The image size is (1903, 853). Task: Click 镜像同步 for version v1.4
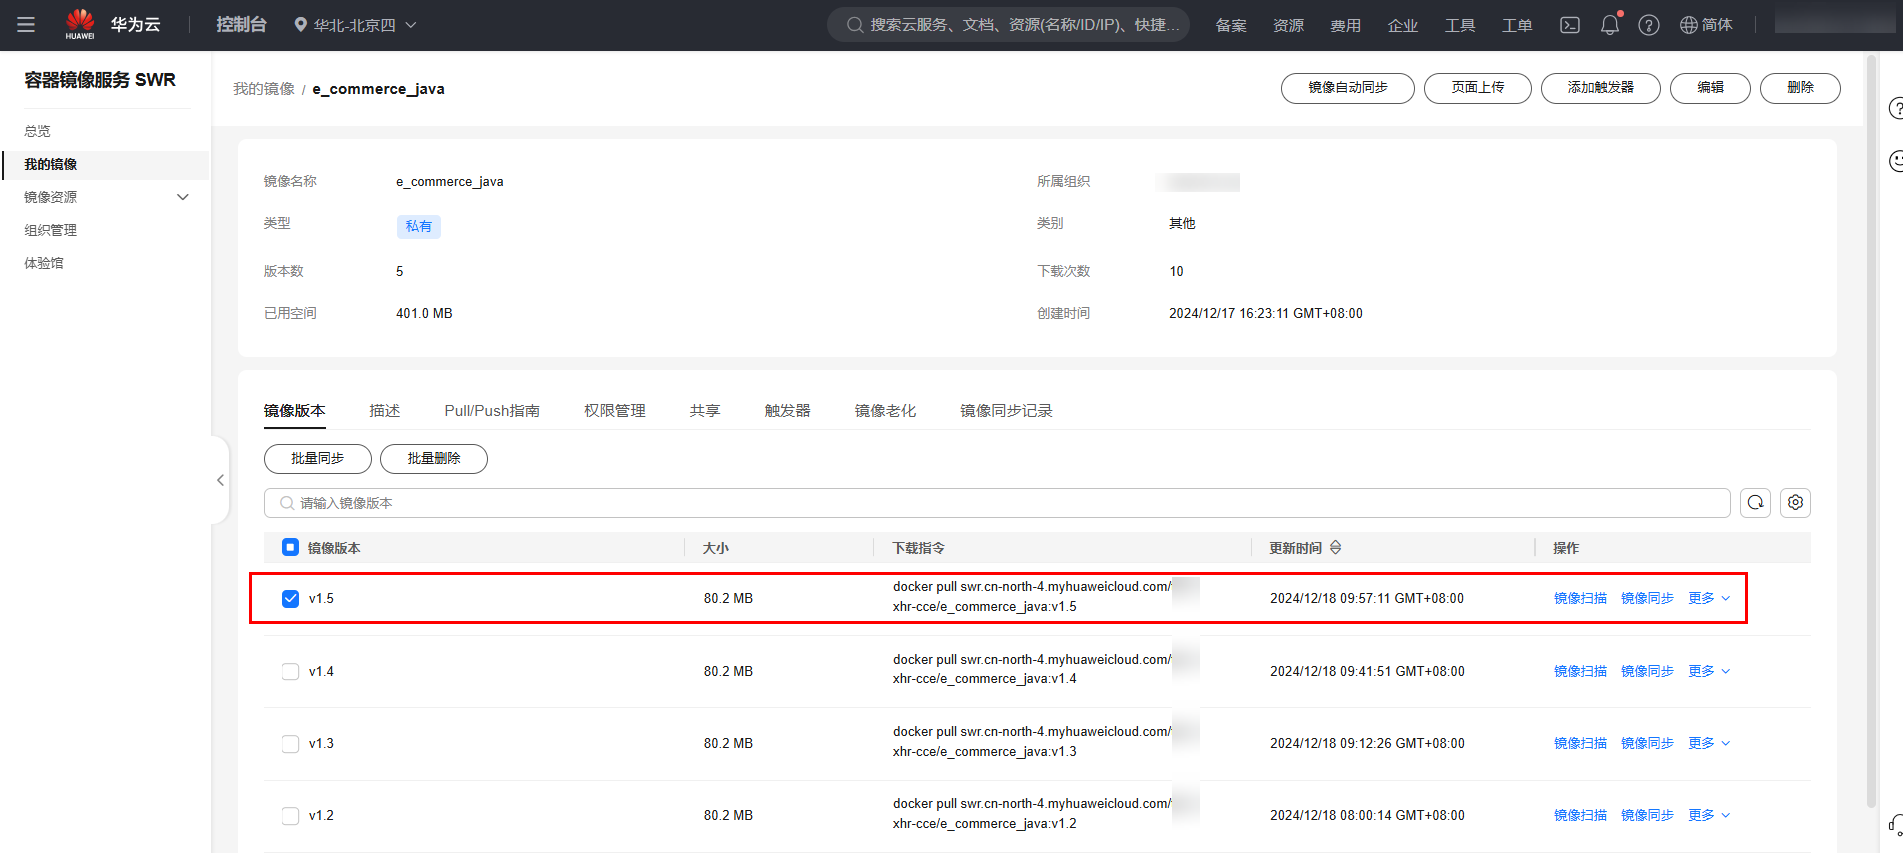click(x=1648, y=671)
